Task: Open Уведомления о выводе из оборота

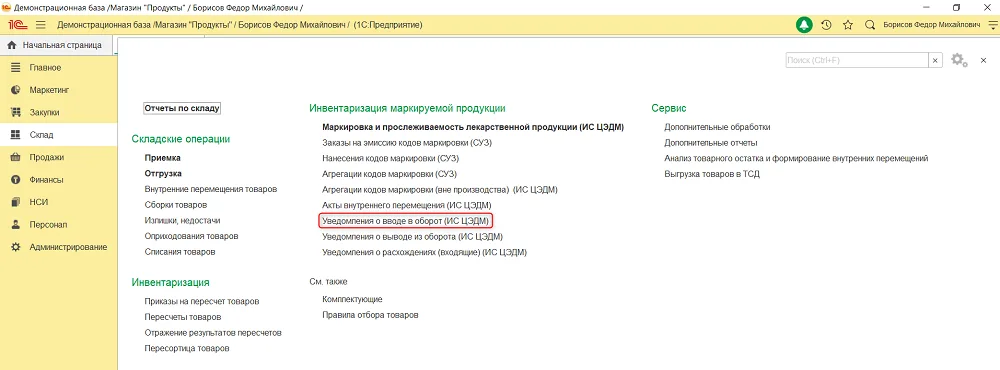Action: [413, 237]
